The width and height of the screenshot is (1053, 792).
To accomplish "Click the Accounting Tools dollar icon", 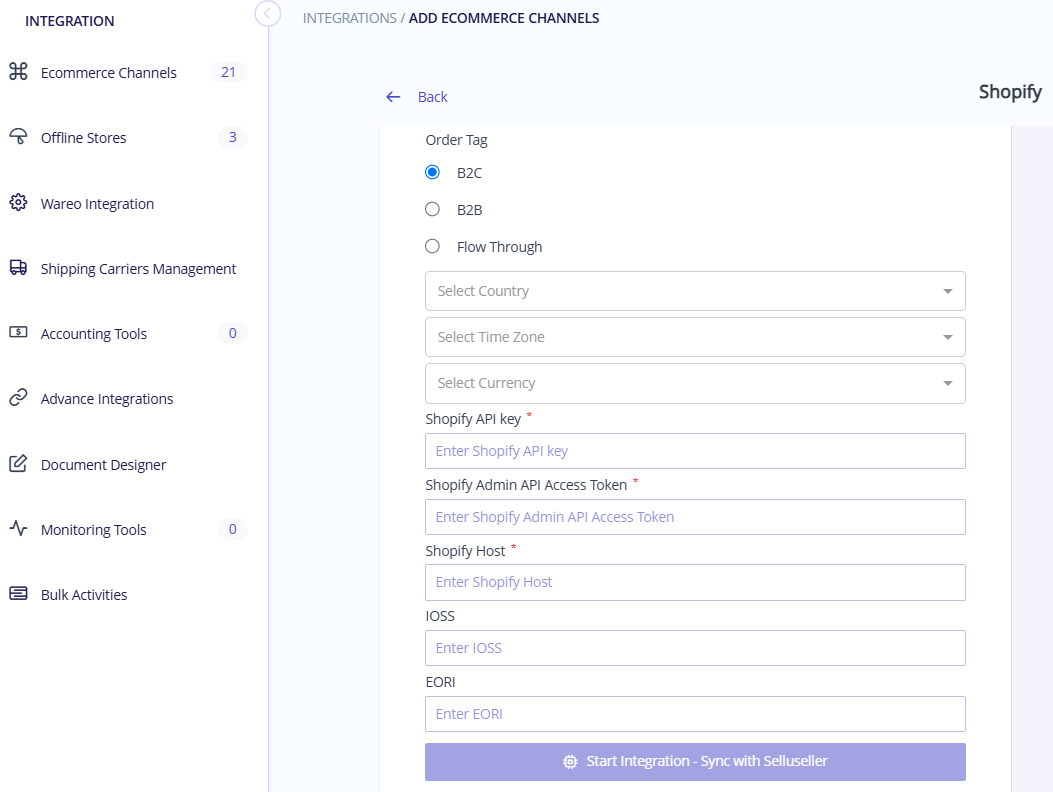I will 17,333.
